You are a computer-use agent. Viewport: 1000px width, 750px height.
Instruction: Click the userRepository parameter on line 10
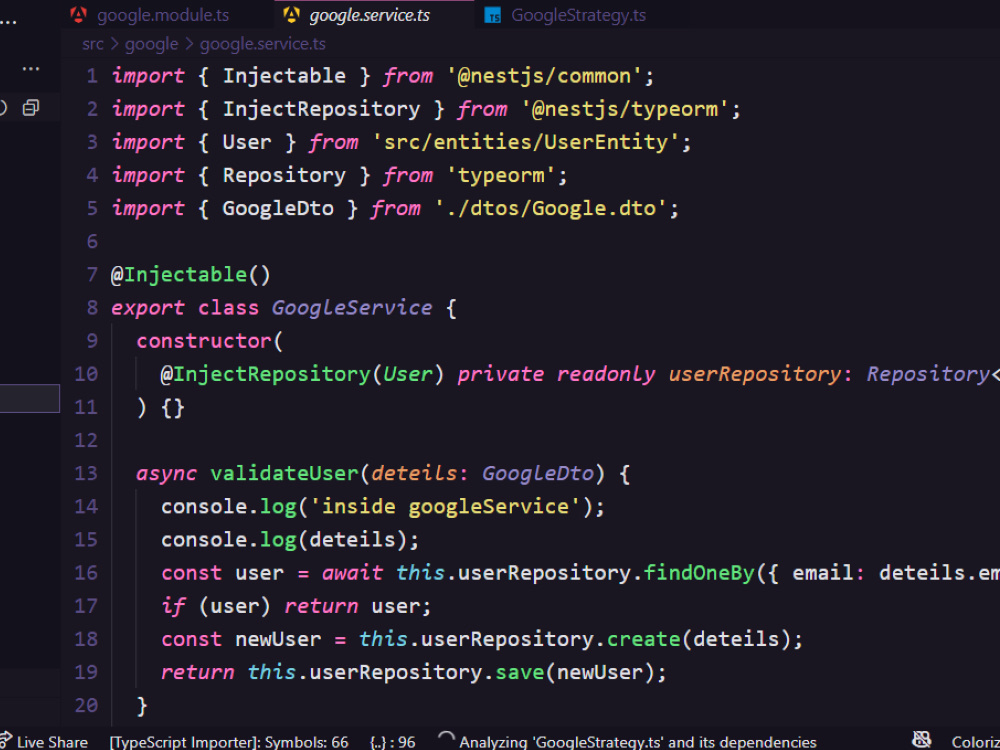pyautogui.click(x=755, y=374)
